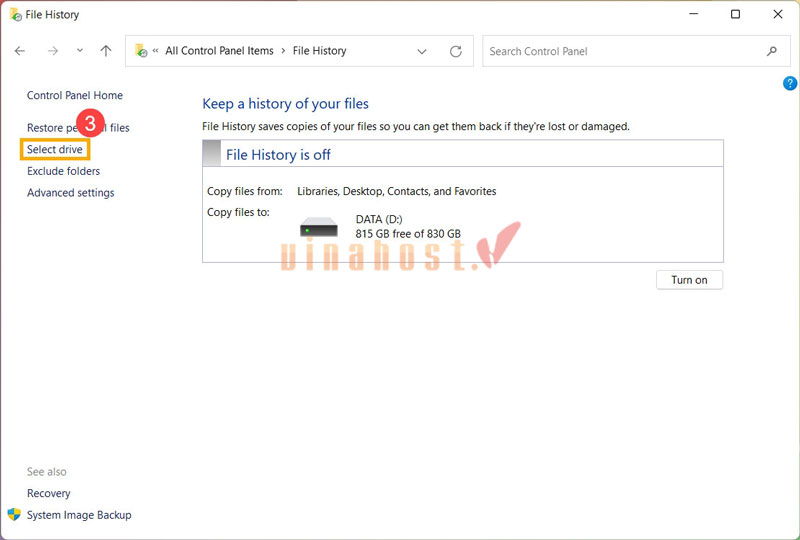This screenshot has height=540, width=800.
Task: Refresh the File History page
Action: click(456, 51)
